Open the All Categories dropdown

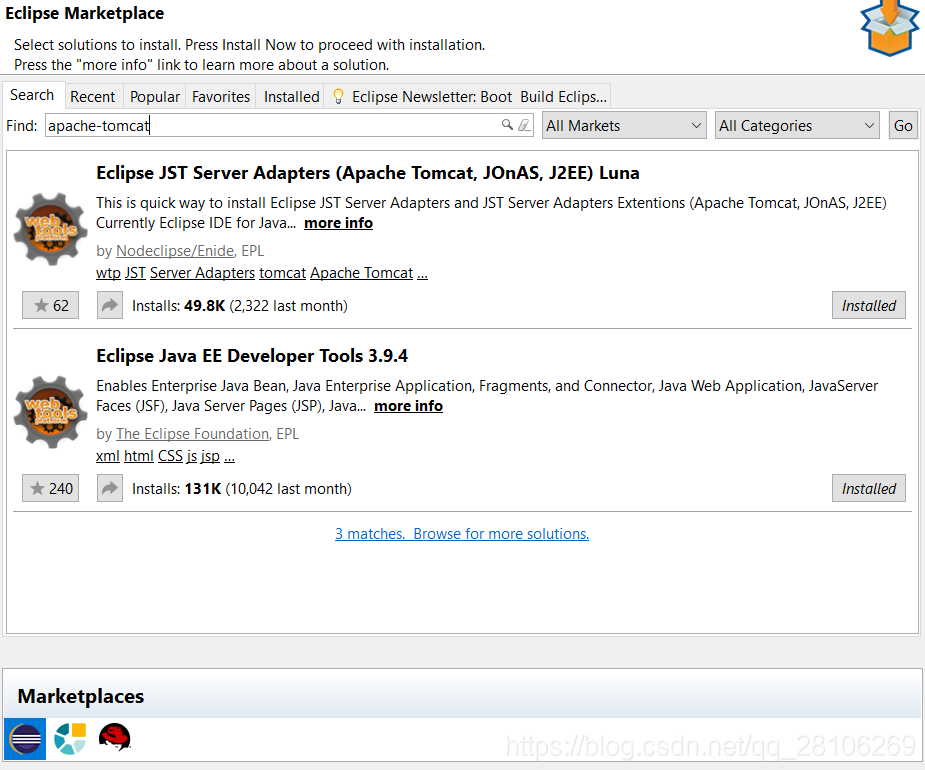click(x=797, y=126)
